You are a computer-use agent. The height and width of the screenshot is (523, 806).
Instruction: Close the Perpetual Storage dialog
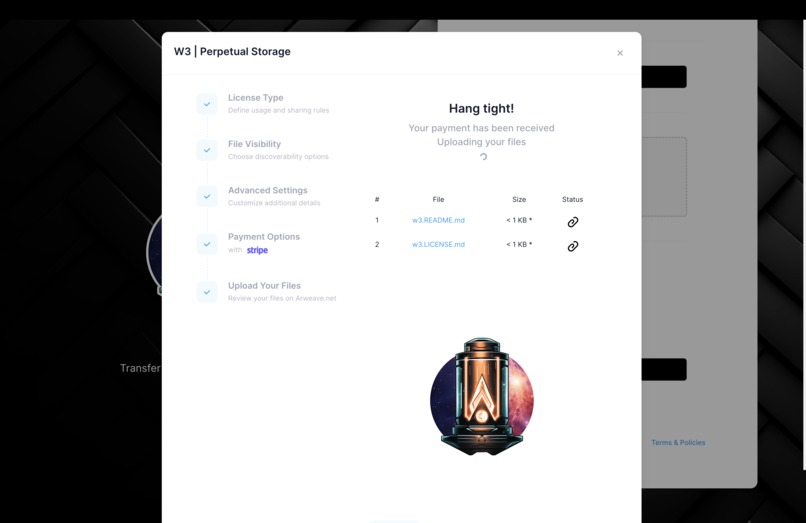[x=620, y=53]
